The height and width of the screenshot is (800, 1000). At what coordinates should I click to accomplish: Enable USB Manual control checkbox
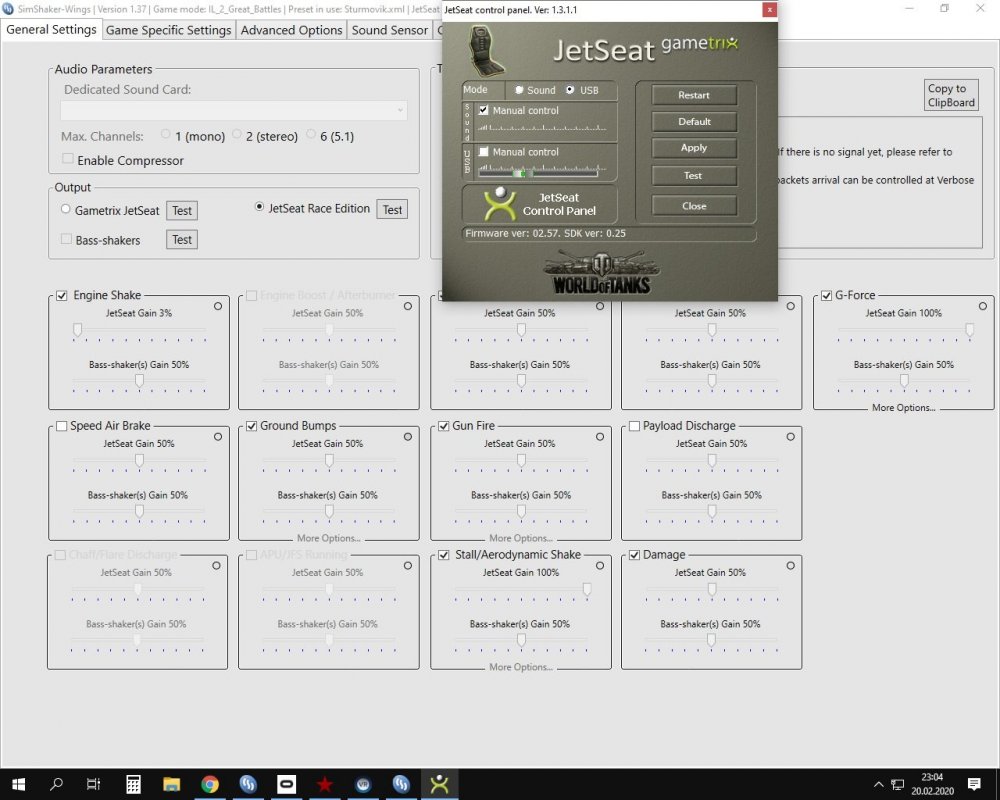tap(484, 152)
